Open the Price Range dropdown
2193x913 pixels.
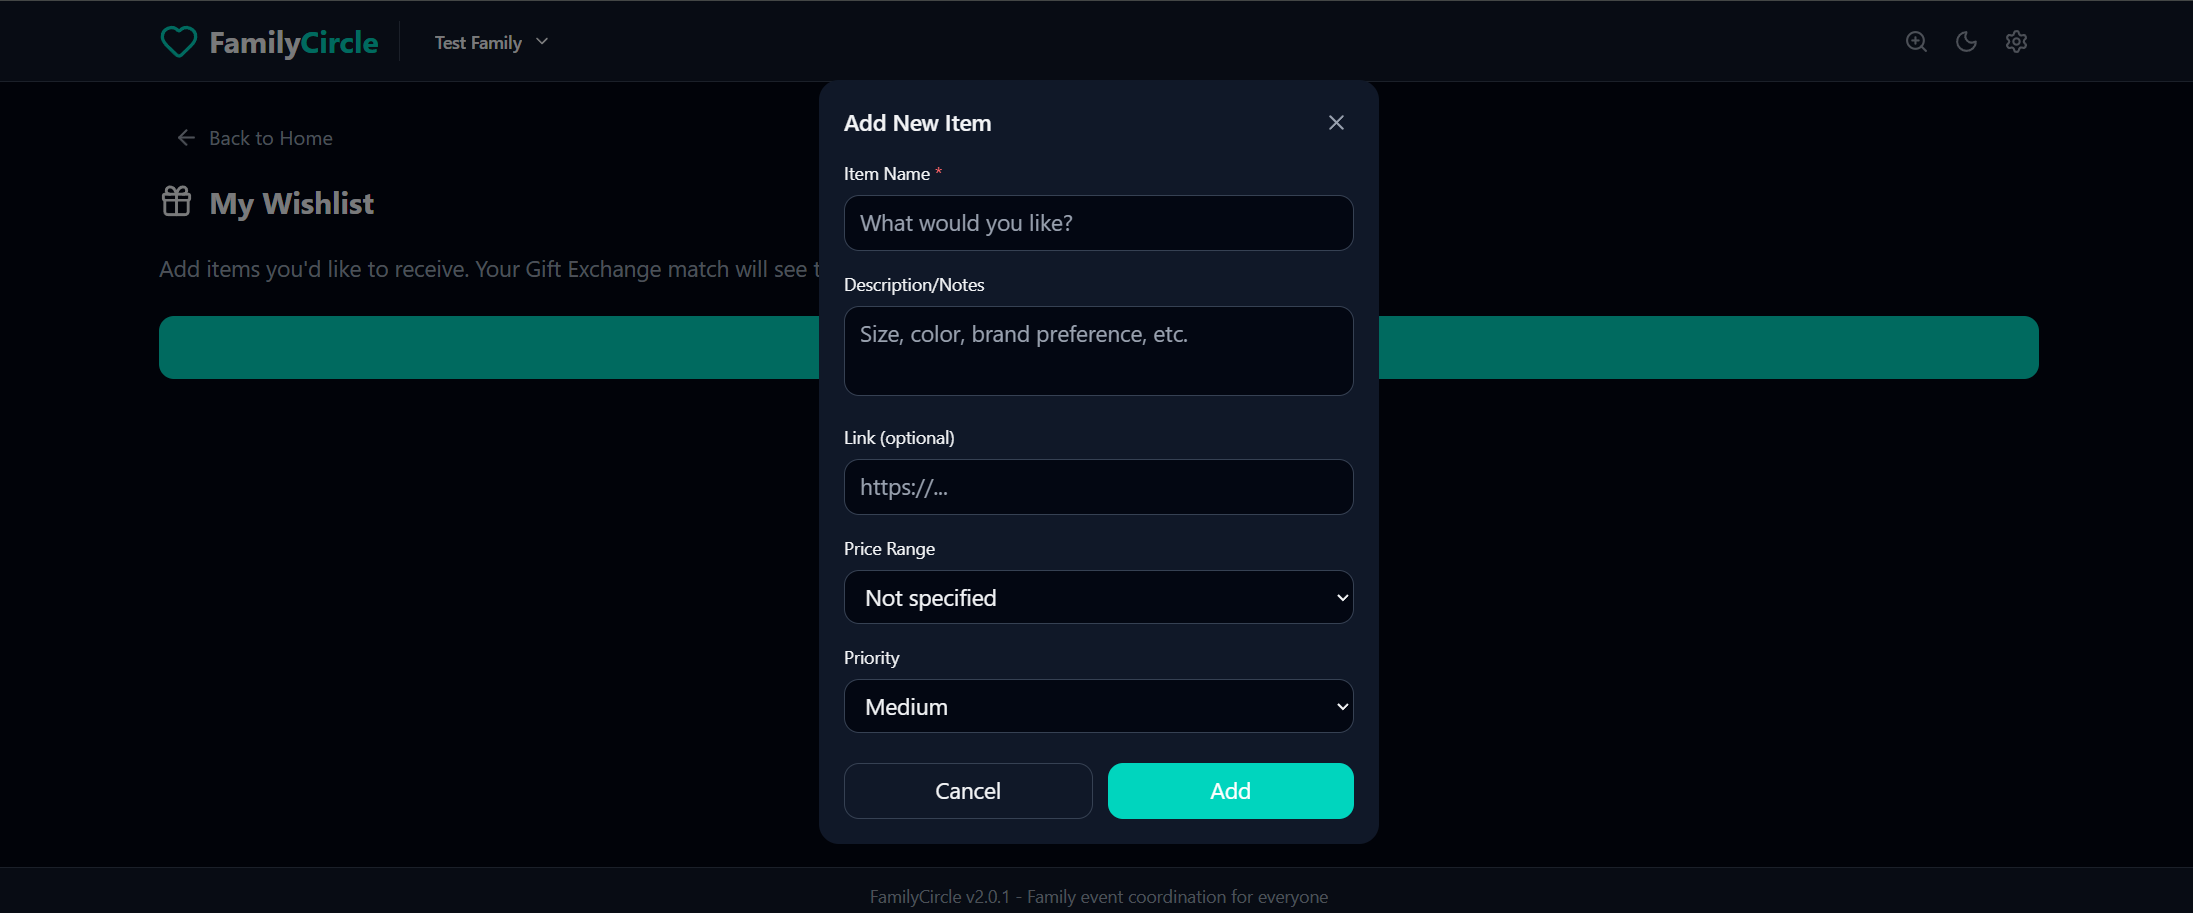[x=1098, y=598]
